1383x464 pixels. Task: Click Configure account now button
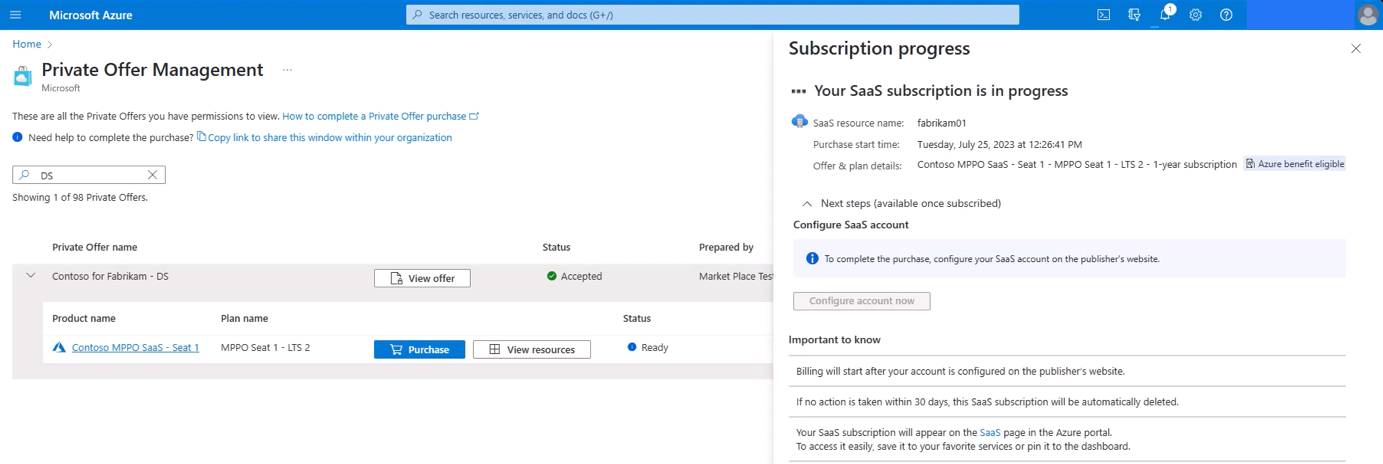click(862, 300)
